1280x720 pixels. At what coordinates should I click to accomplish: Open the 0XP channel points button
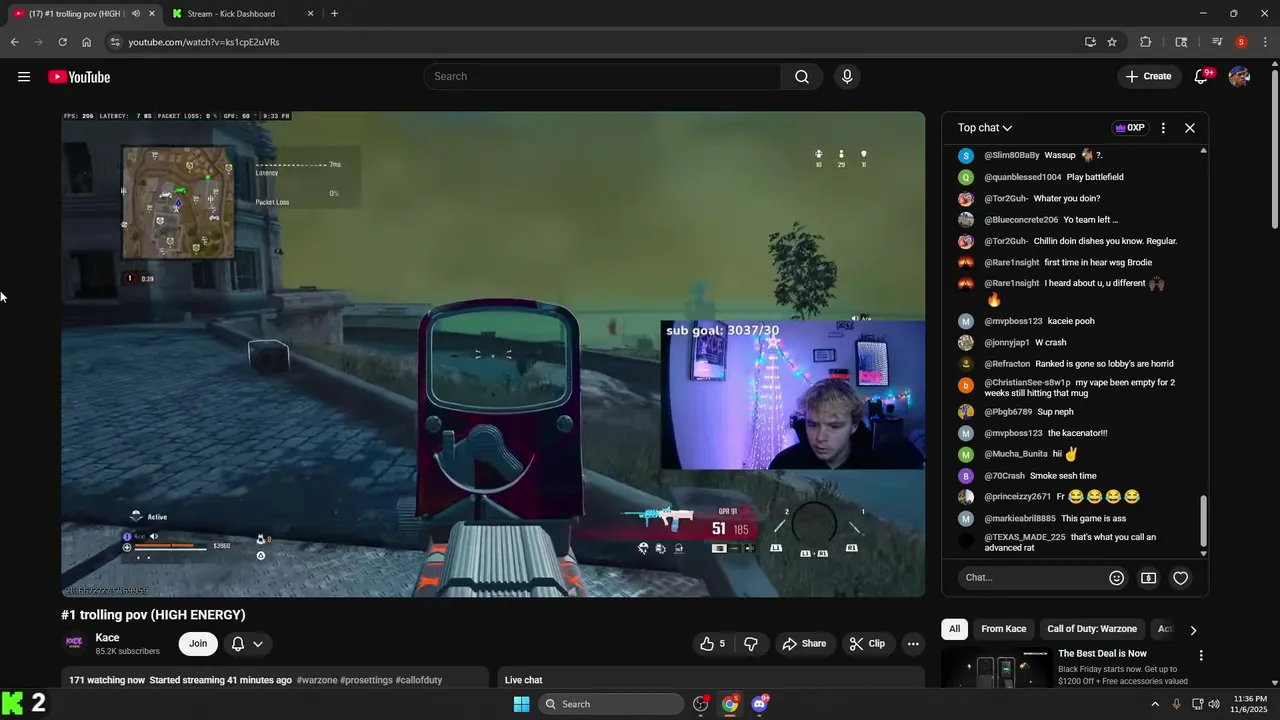(x=1129, y=128)
